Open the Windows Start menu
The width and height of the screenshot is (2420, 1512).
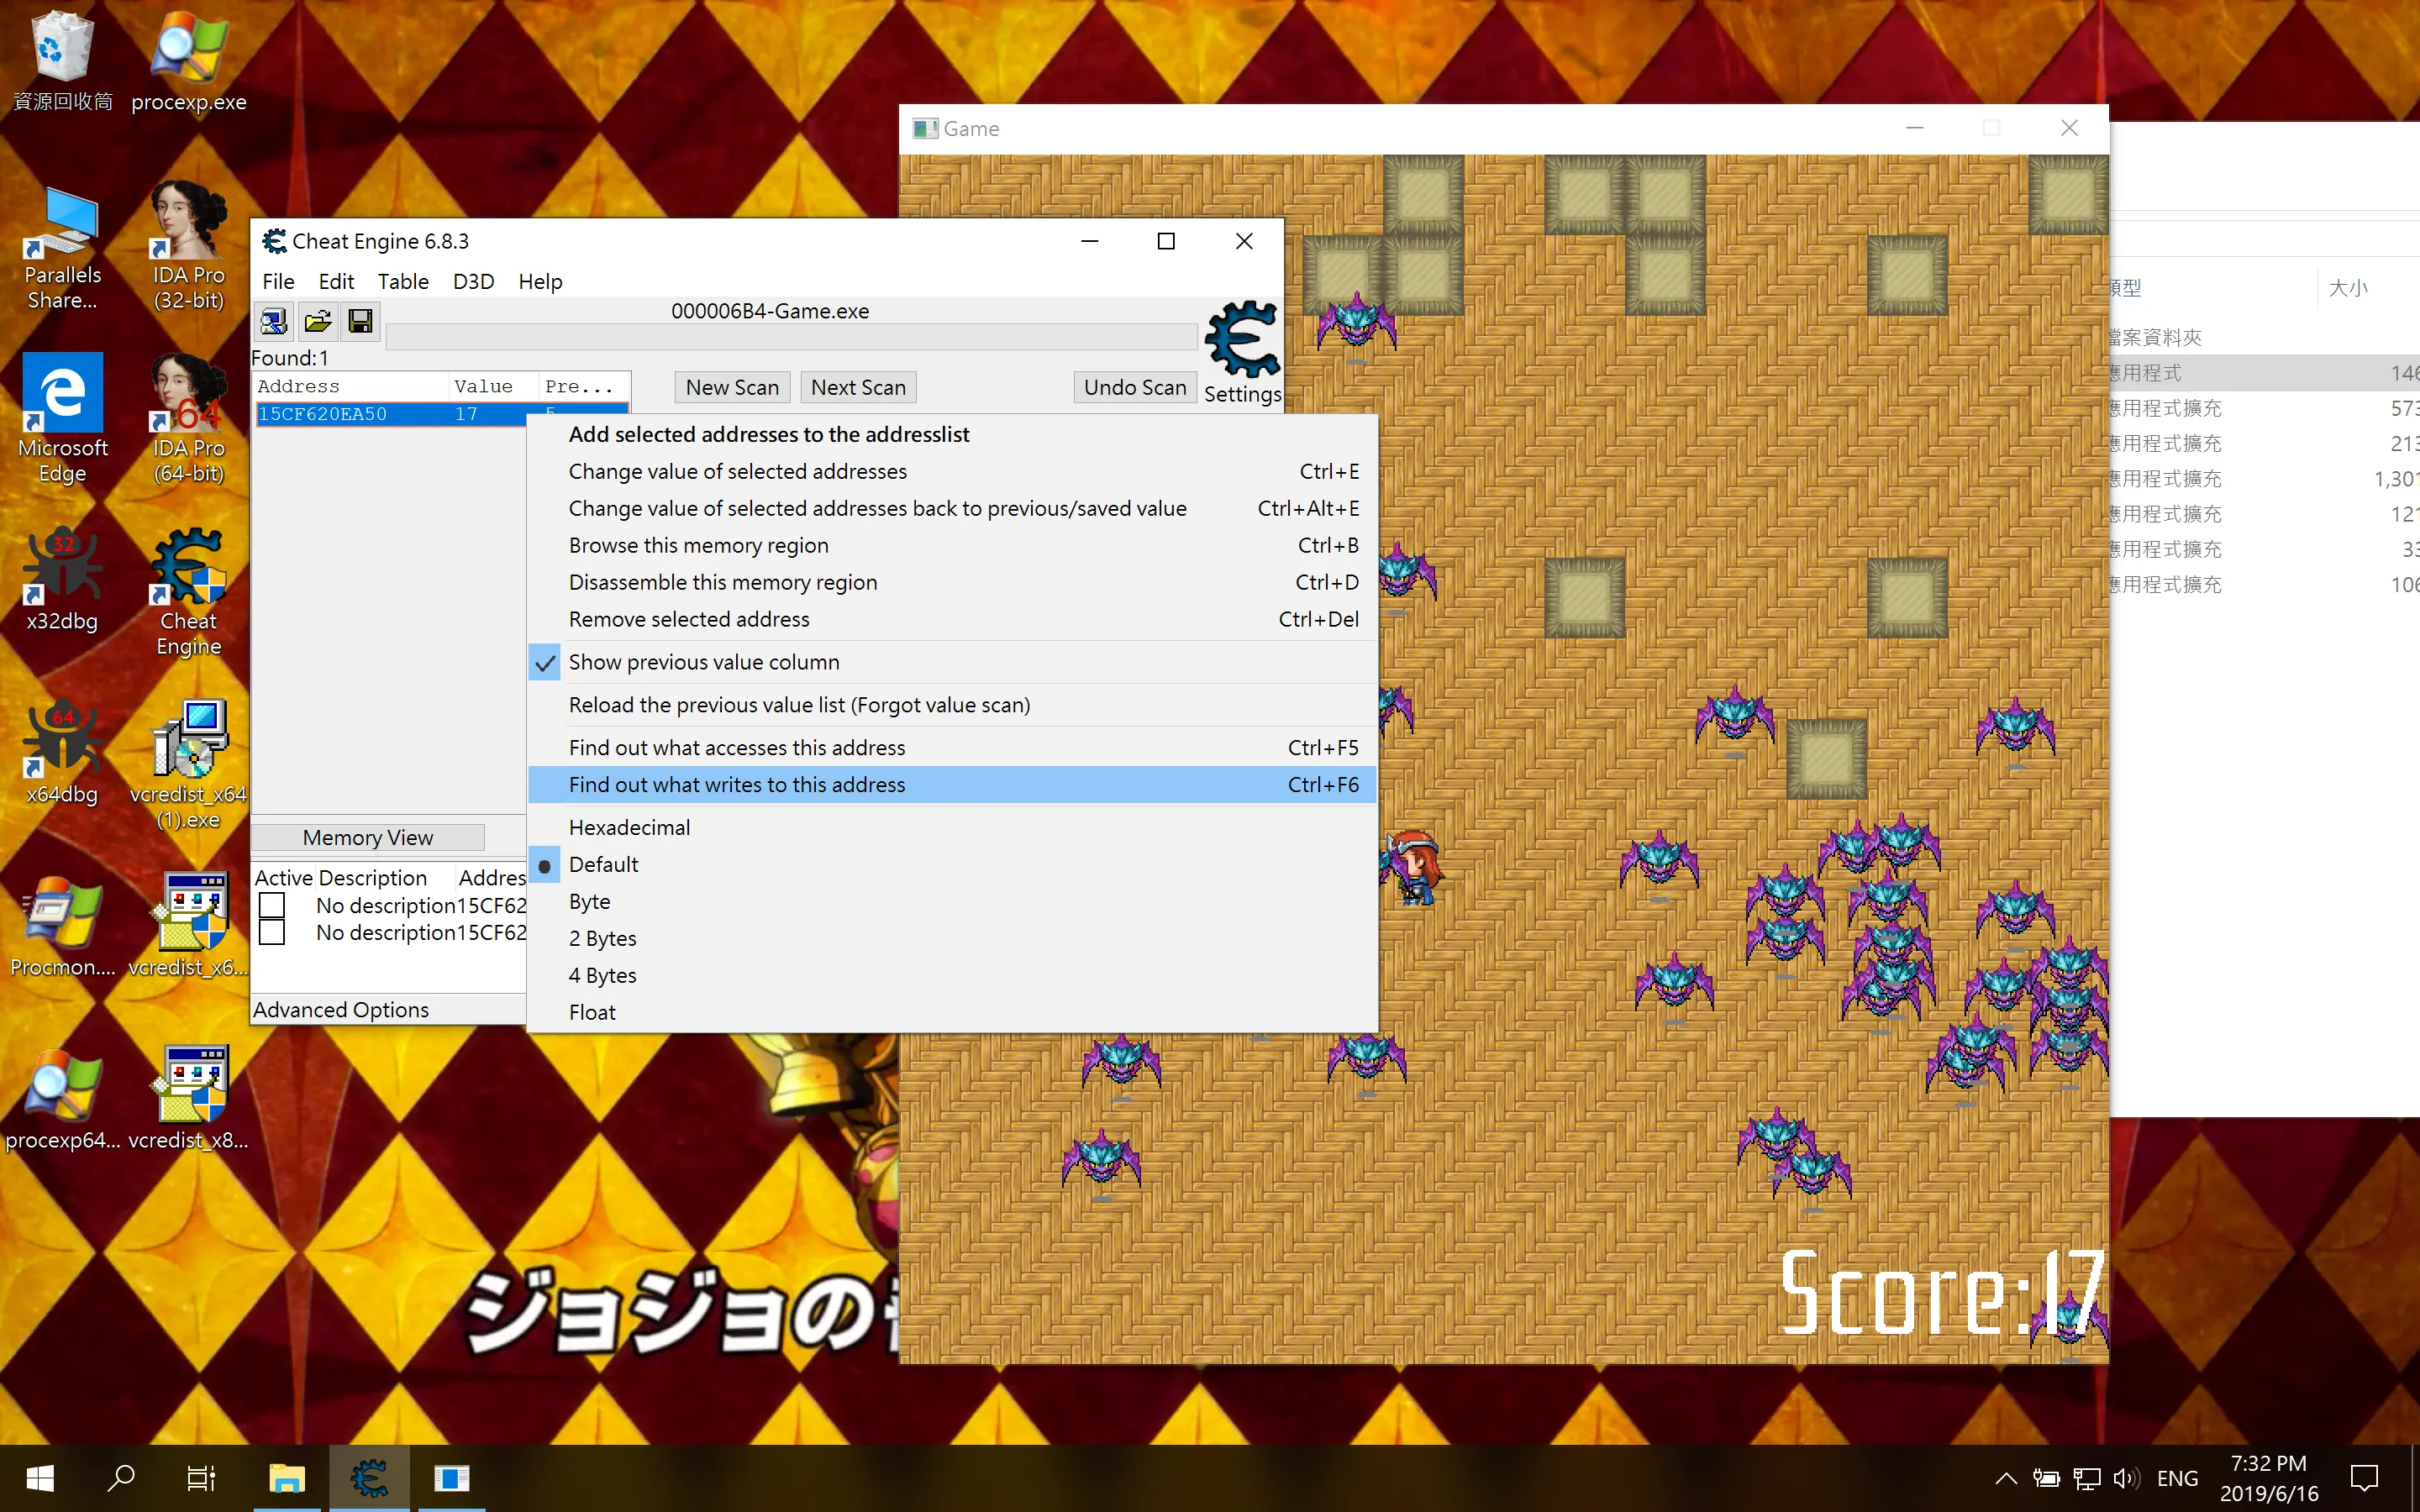pos(40,1478)
